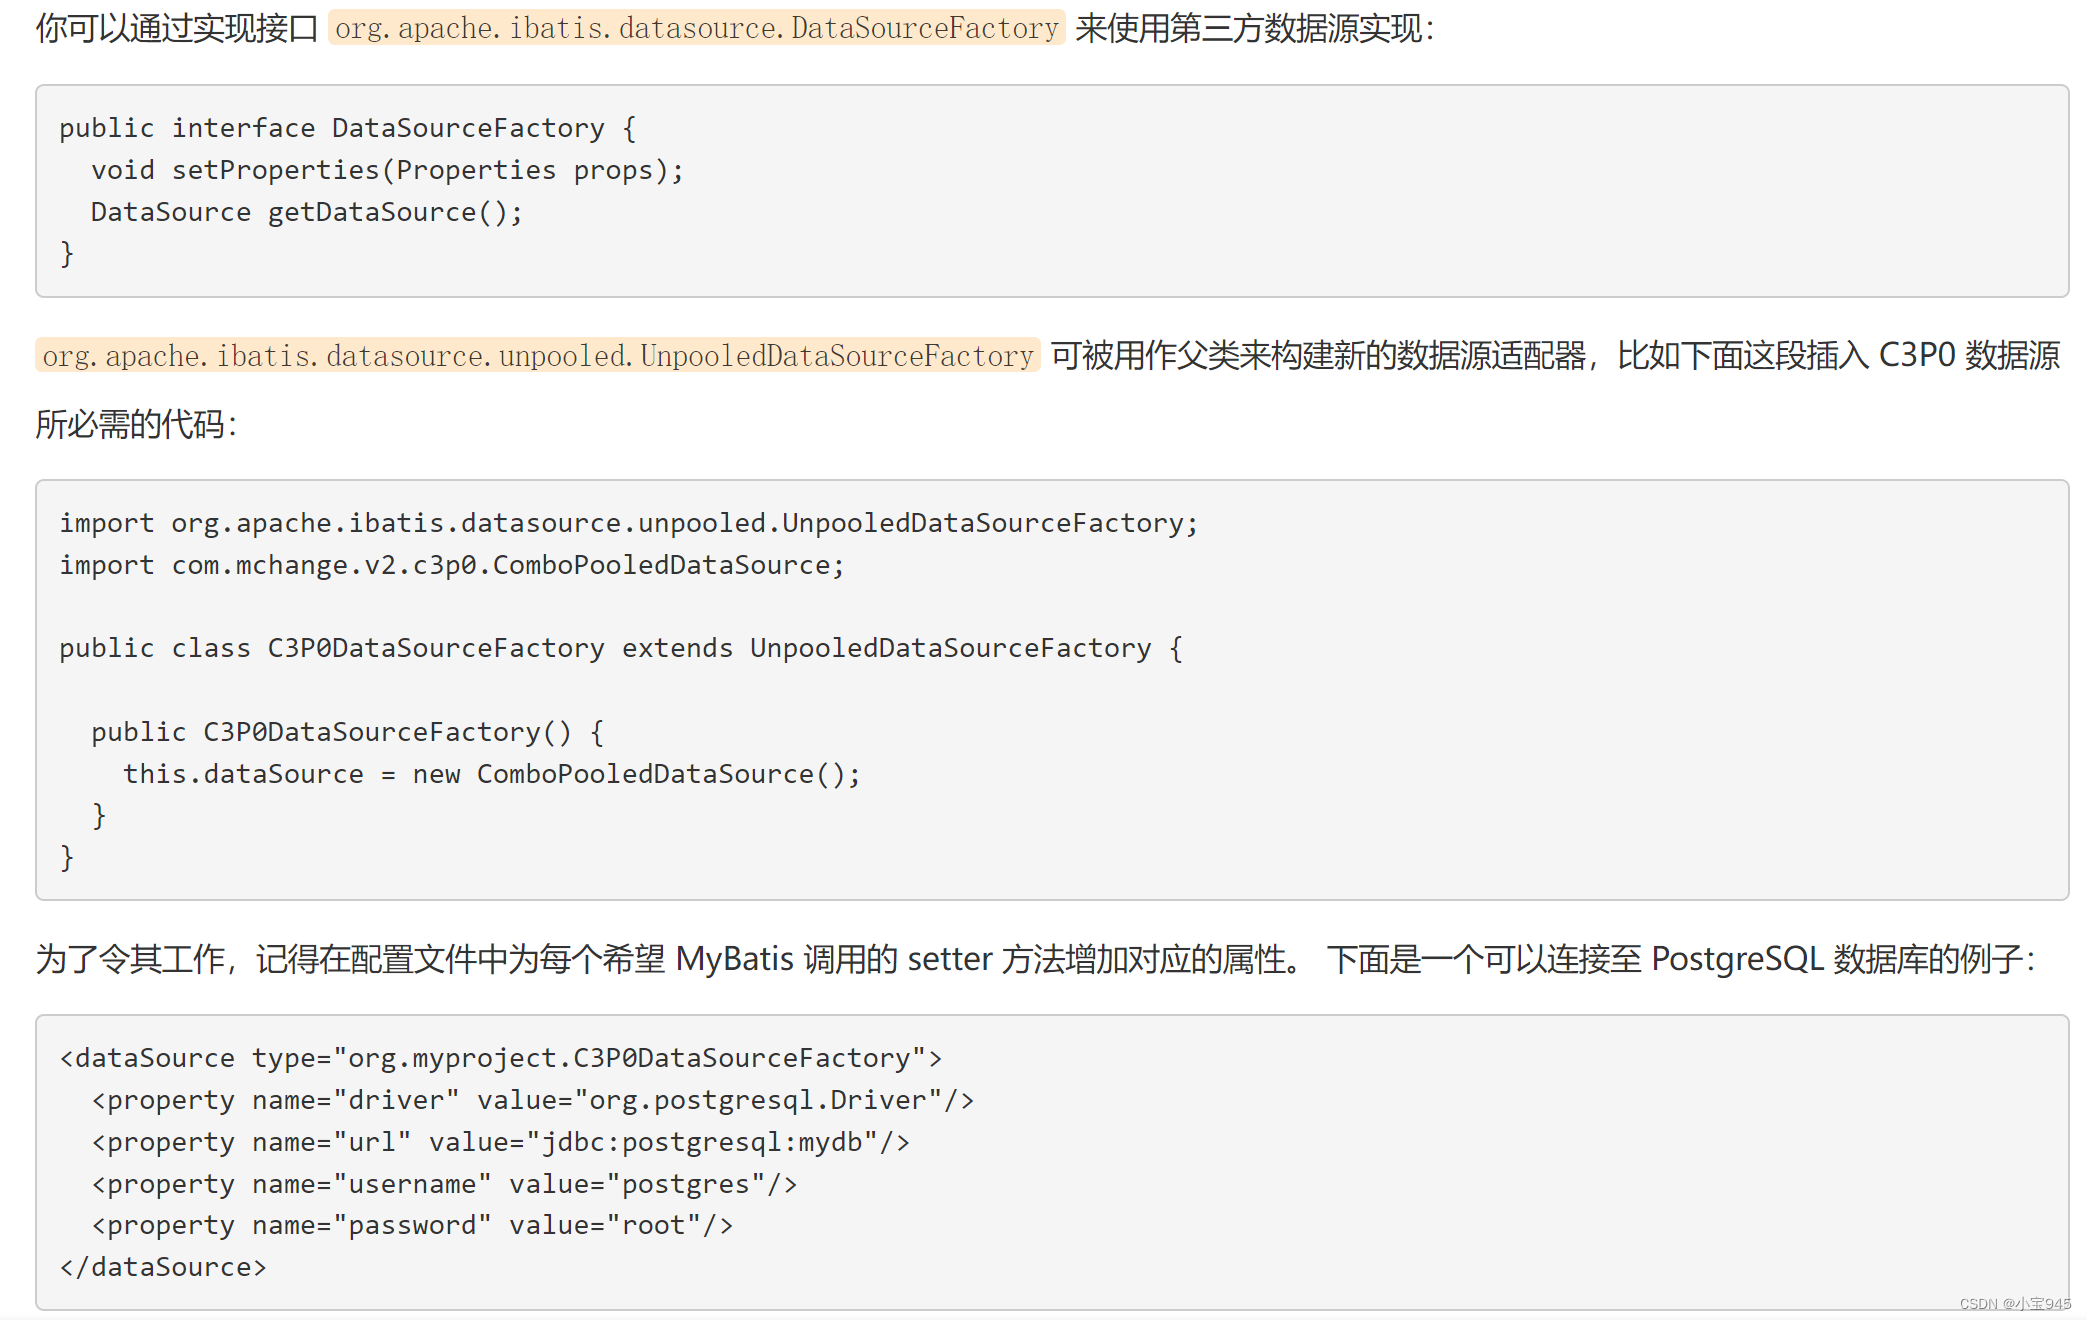Viewport: 2087px width, 1320px height.
Task: Click the closing </dataSource> tag line
Action: click(x=163, y=1267)
